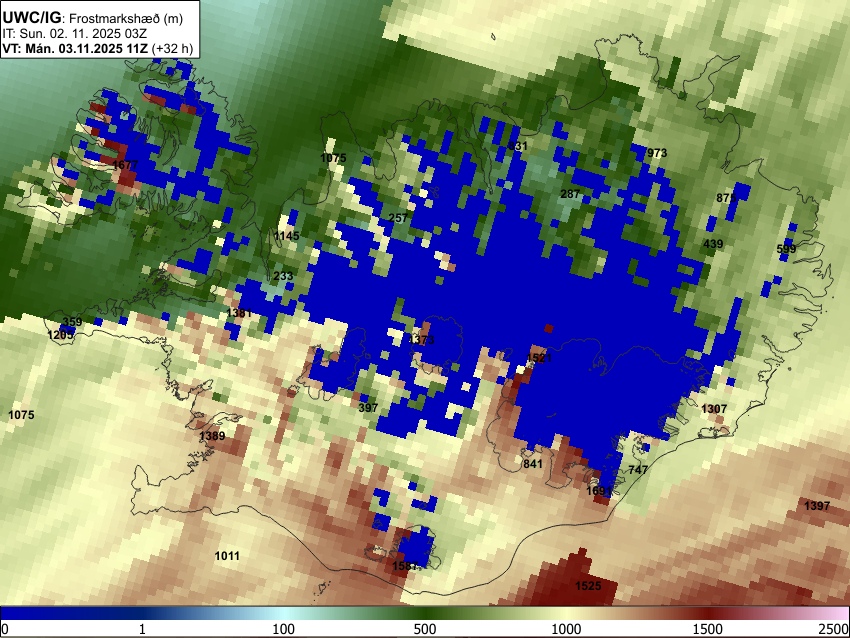Click the 1000 label on color scale
The width and height of the screenshot is (850, 638).
pos(566,629)
